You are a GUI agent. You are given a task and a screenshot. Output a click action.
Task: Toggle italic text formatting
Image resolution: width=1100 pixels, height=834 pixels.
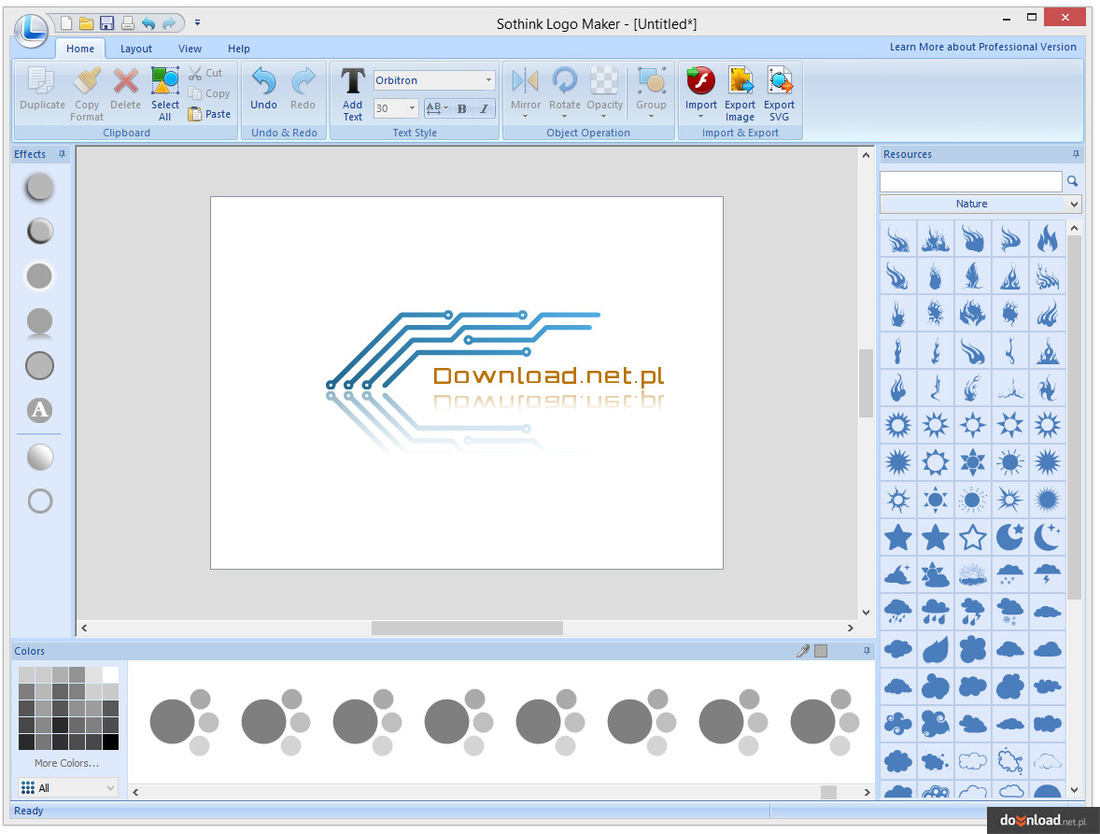click(x=484, y=108)
